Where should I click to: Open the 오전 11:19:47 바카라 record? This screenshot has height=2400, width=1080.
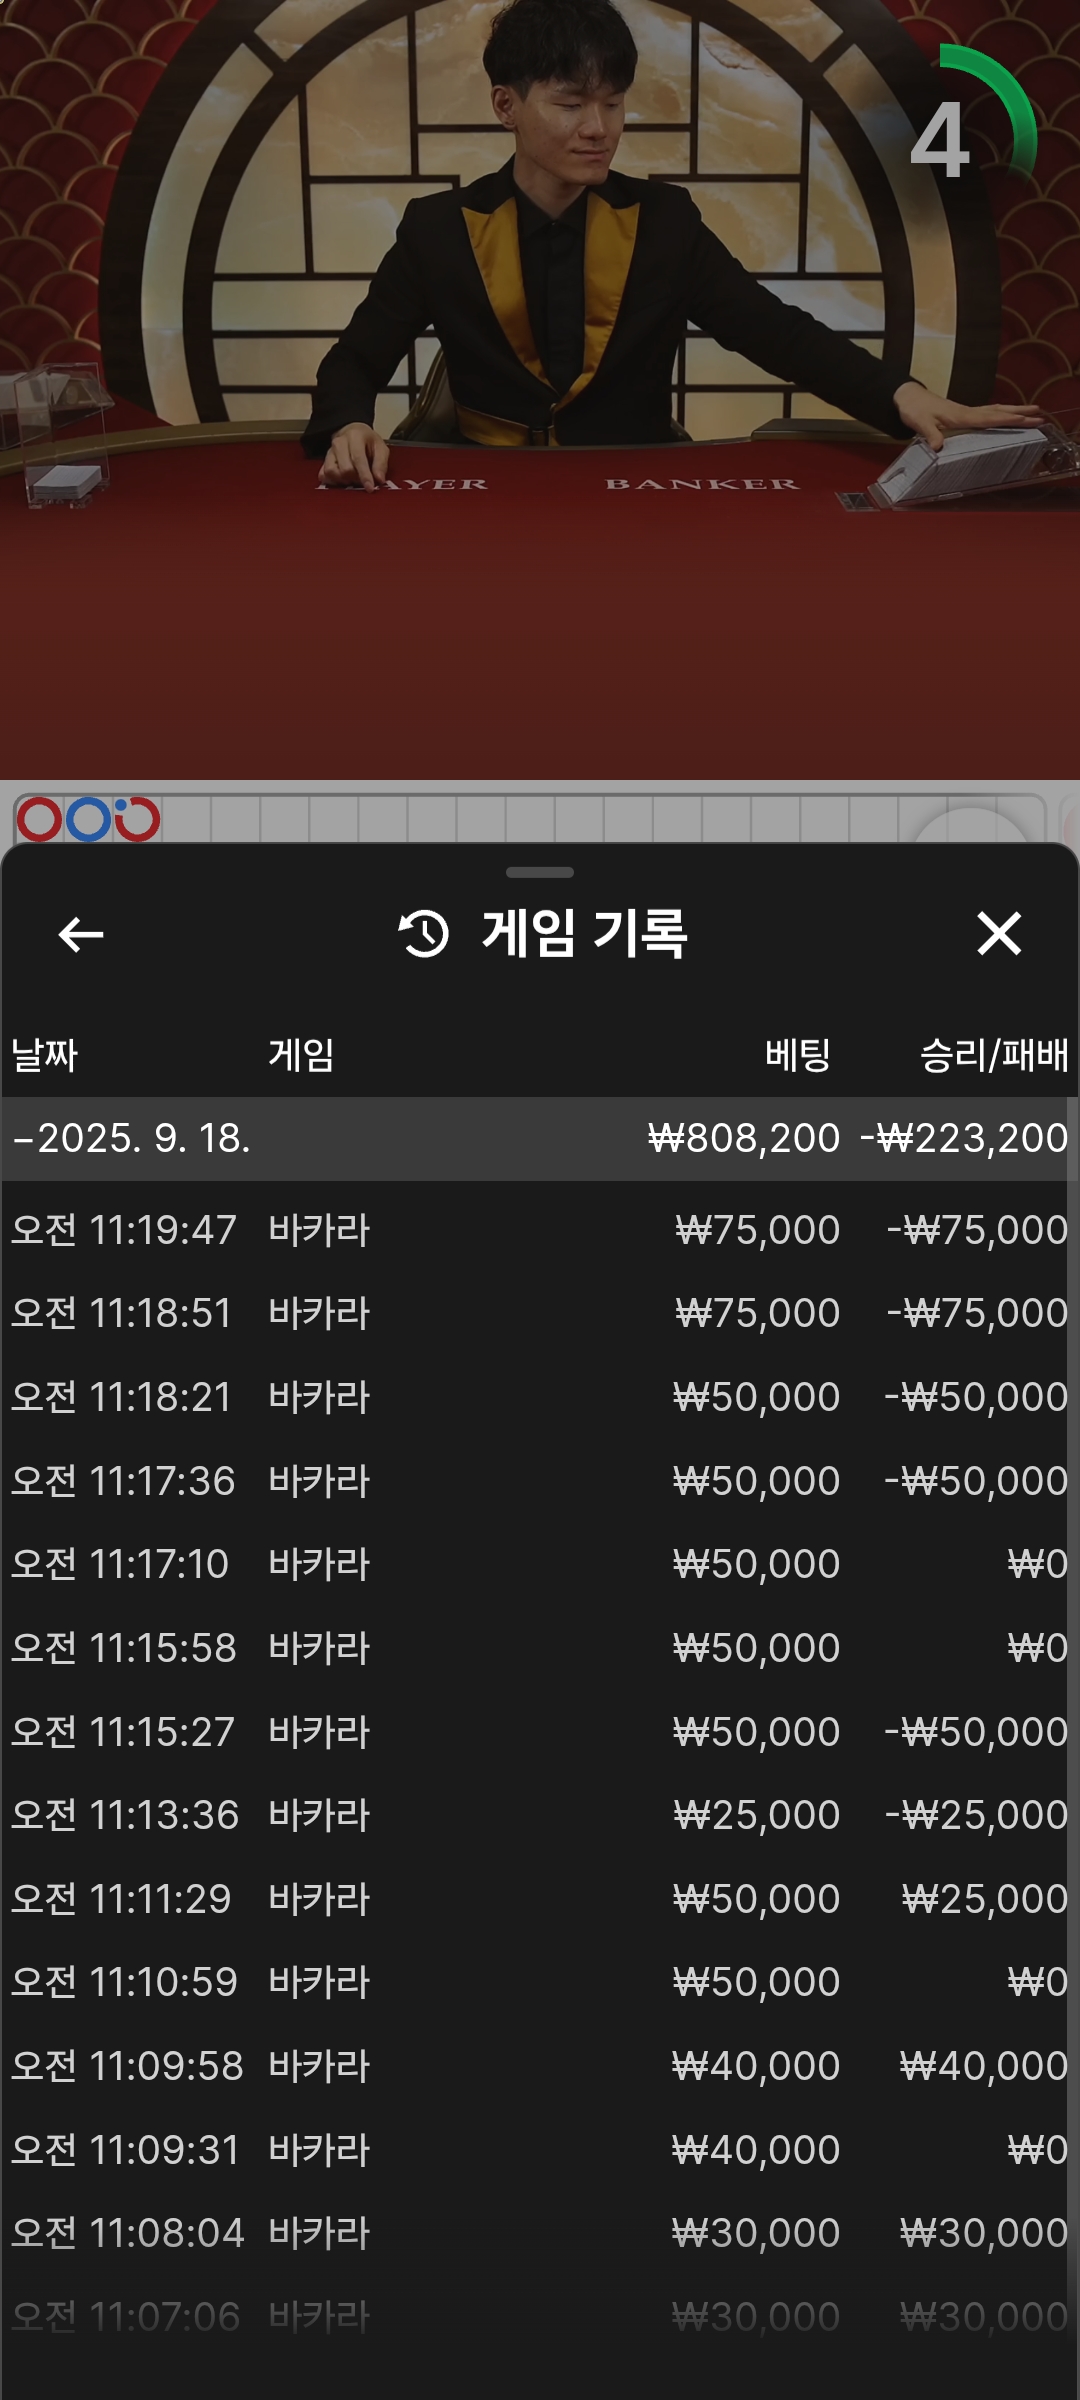coord(540,1230)
